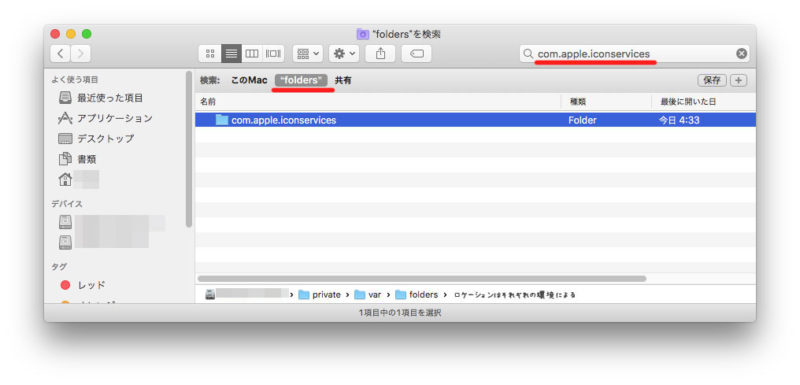800x385 pixels.
Task: Close the Finder window
Action: coord(55,34)
